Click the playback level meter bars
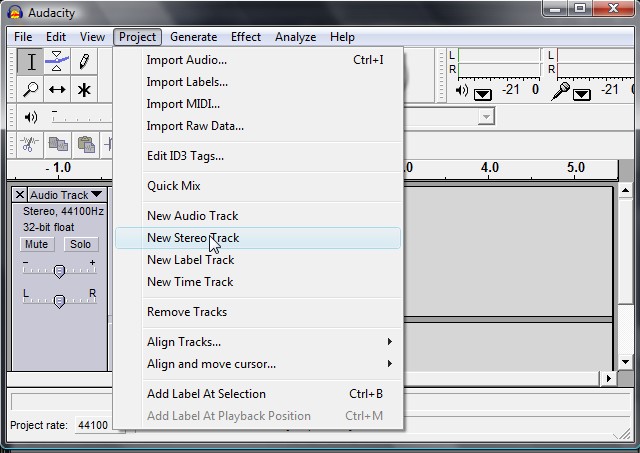Image resolution: width=640 pixels, height=453 pixels. [499, 63]
